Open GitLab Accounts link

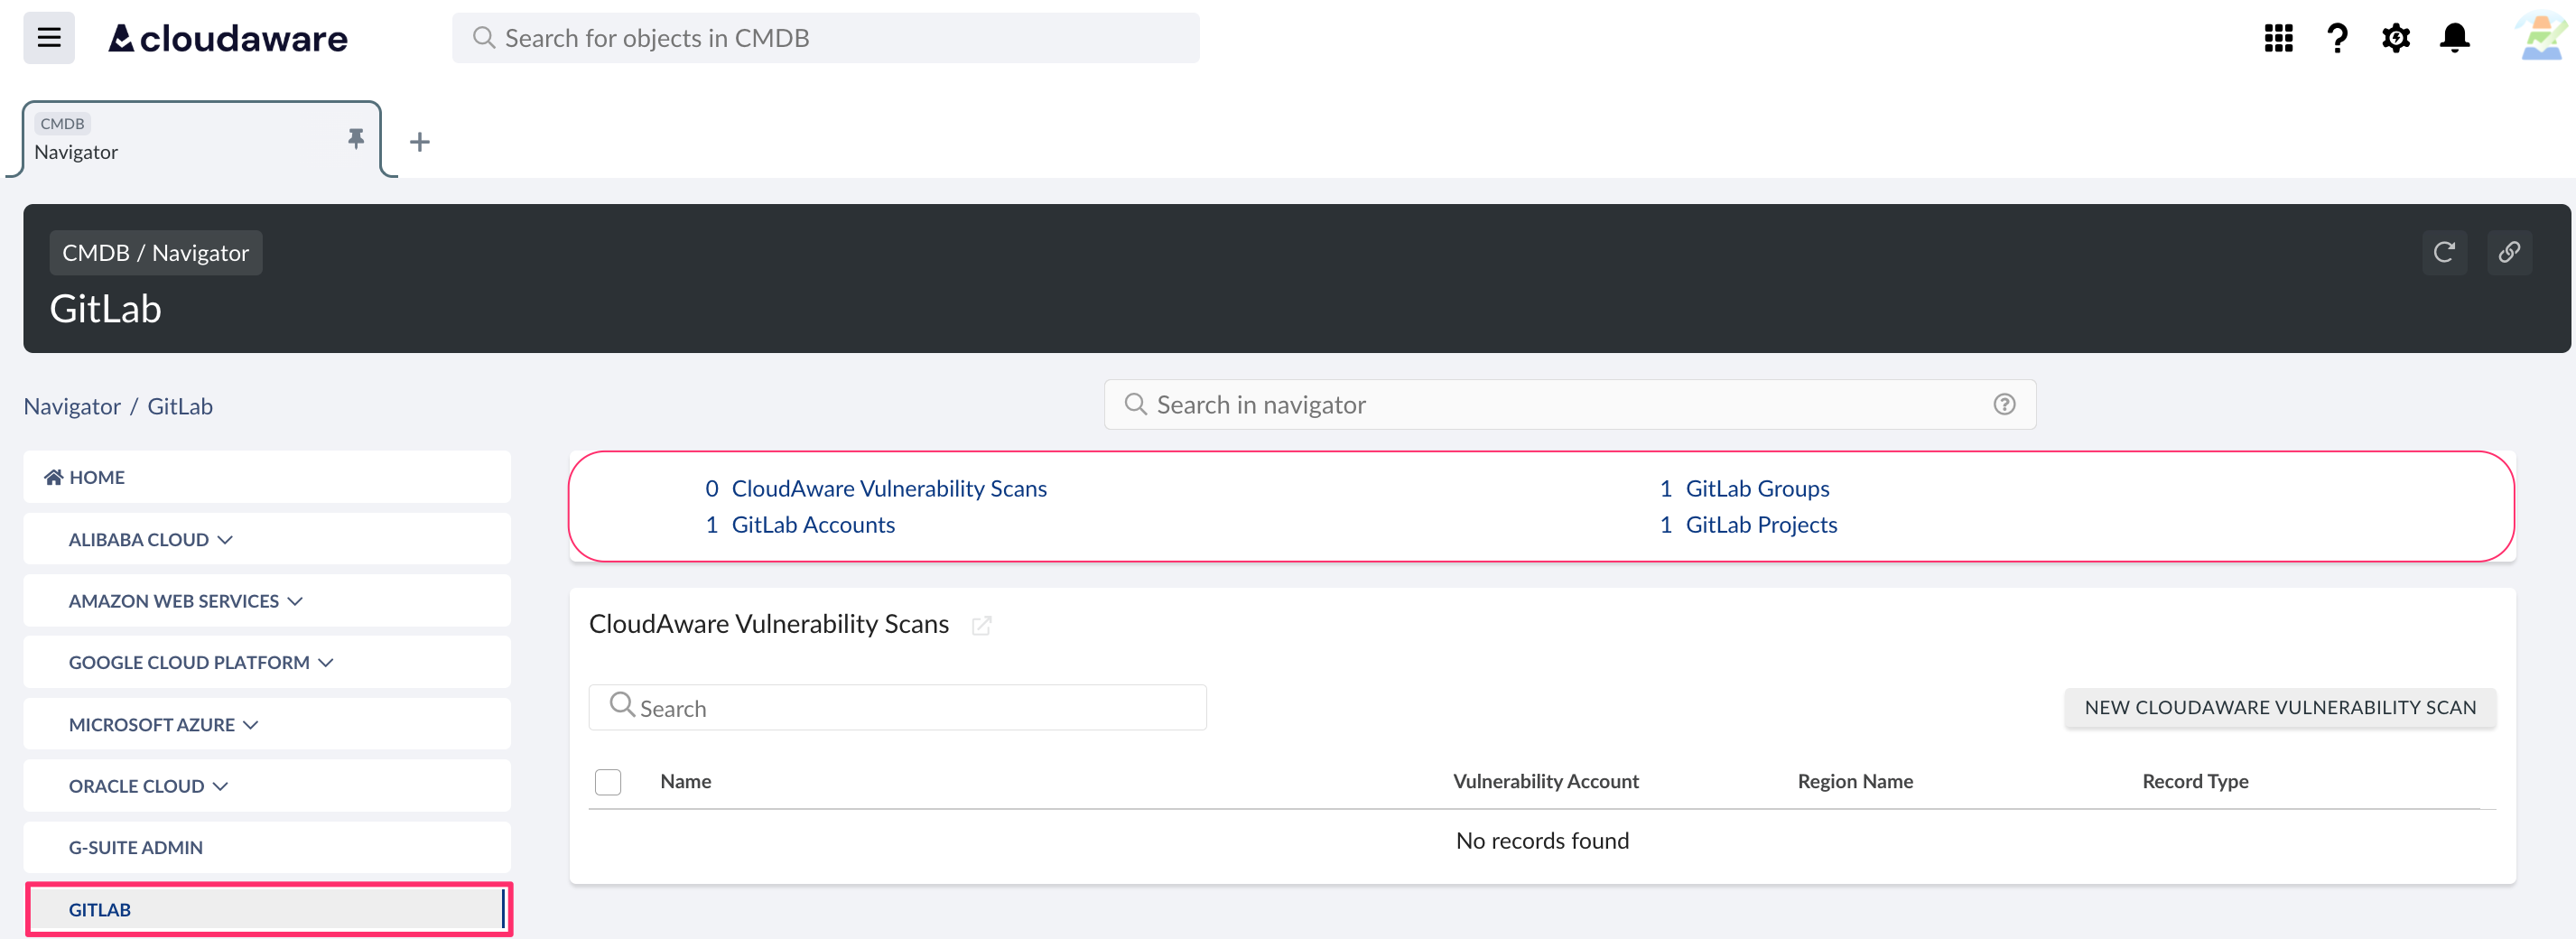813,525
